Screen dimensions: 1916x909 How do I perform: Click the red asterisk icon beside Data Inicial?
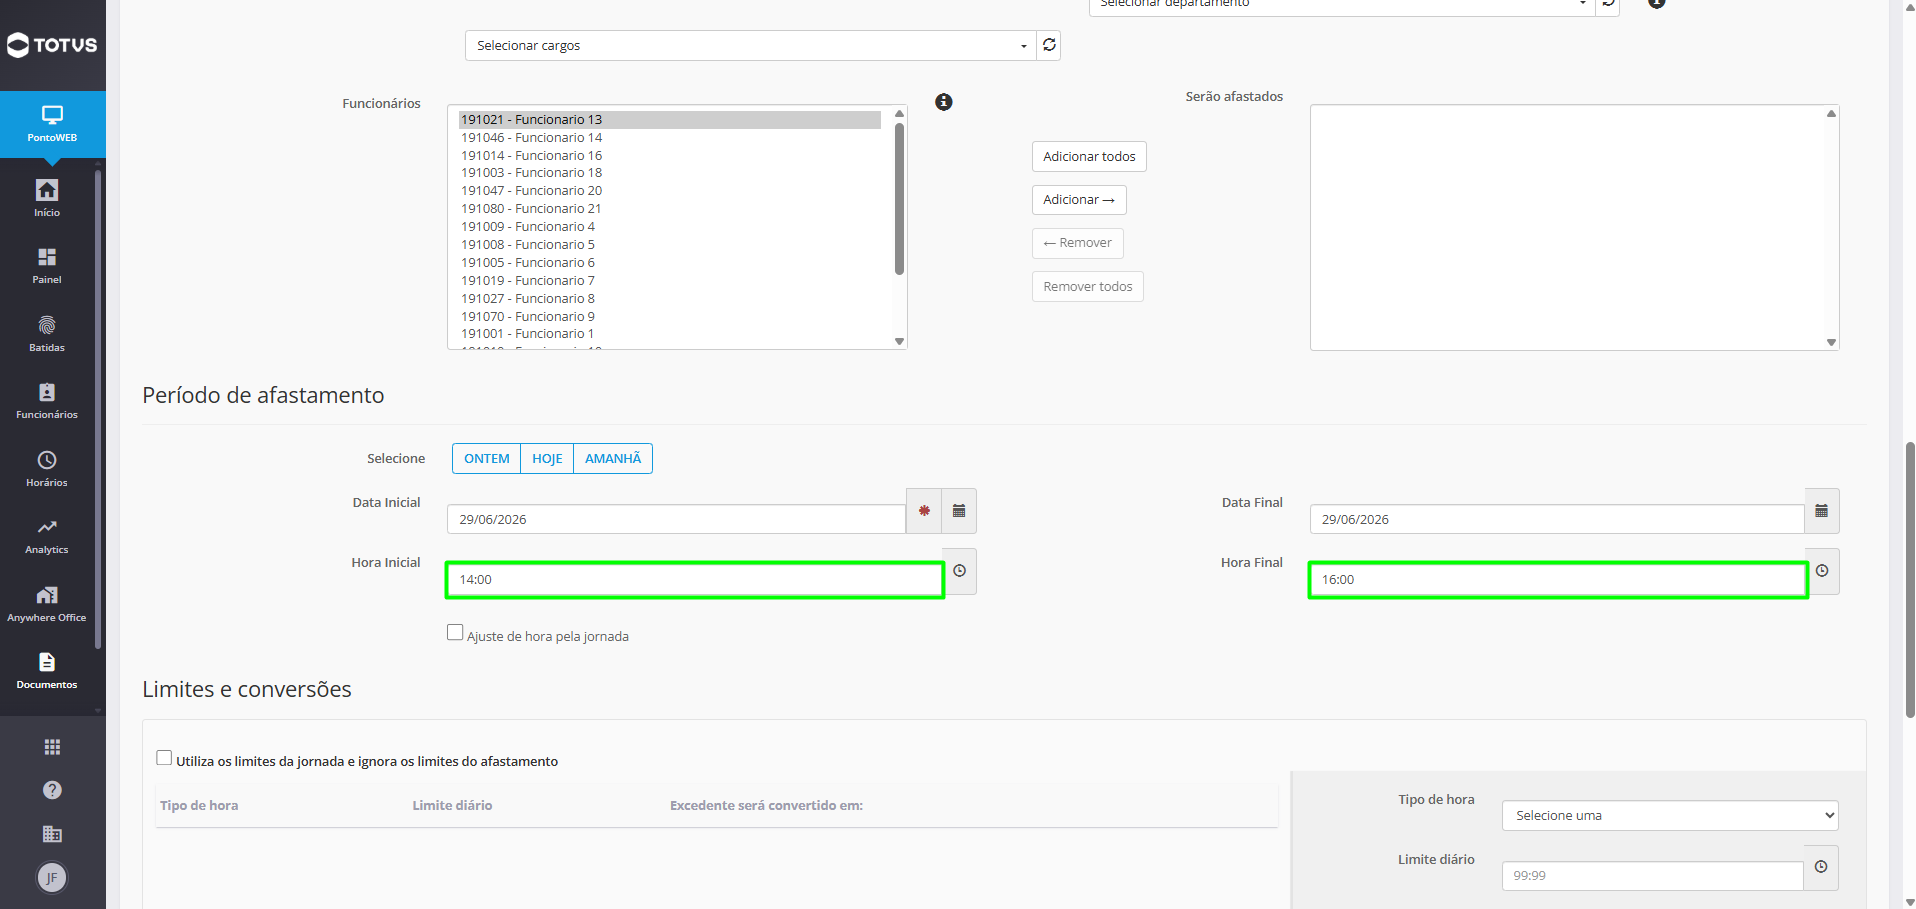tap(924, 511)
